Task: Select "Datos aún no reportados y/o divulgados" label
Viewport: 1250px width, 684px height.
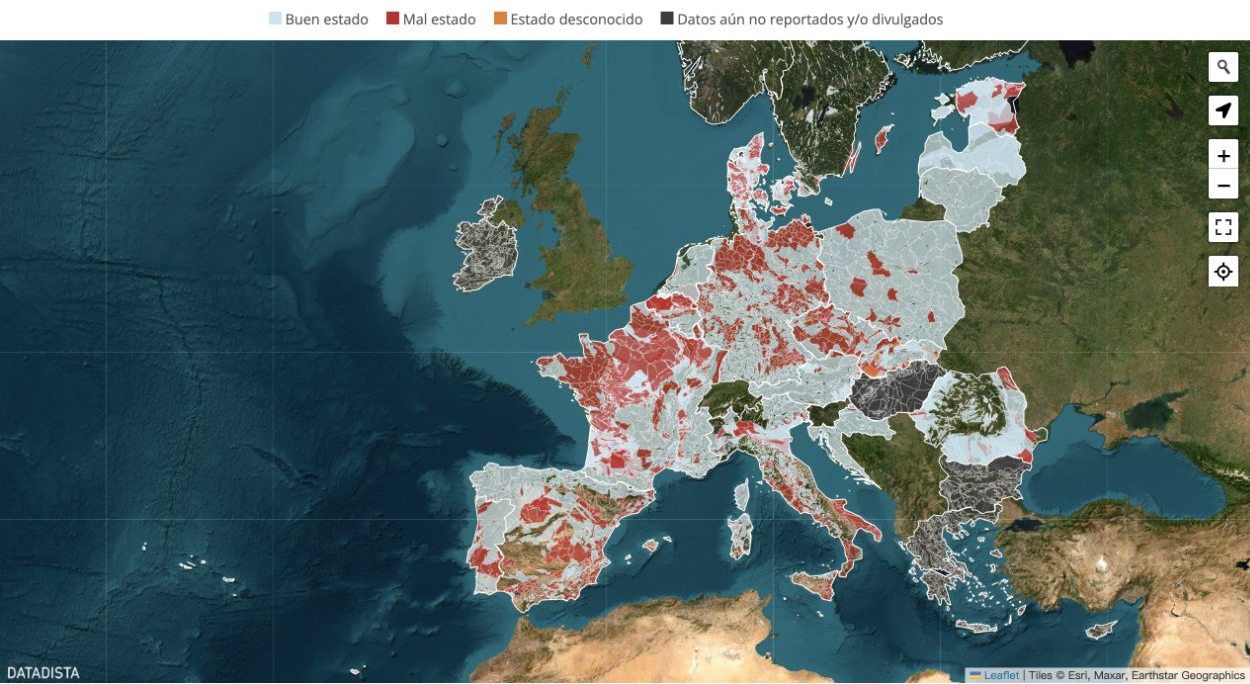Action: [810, 19]
